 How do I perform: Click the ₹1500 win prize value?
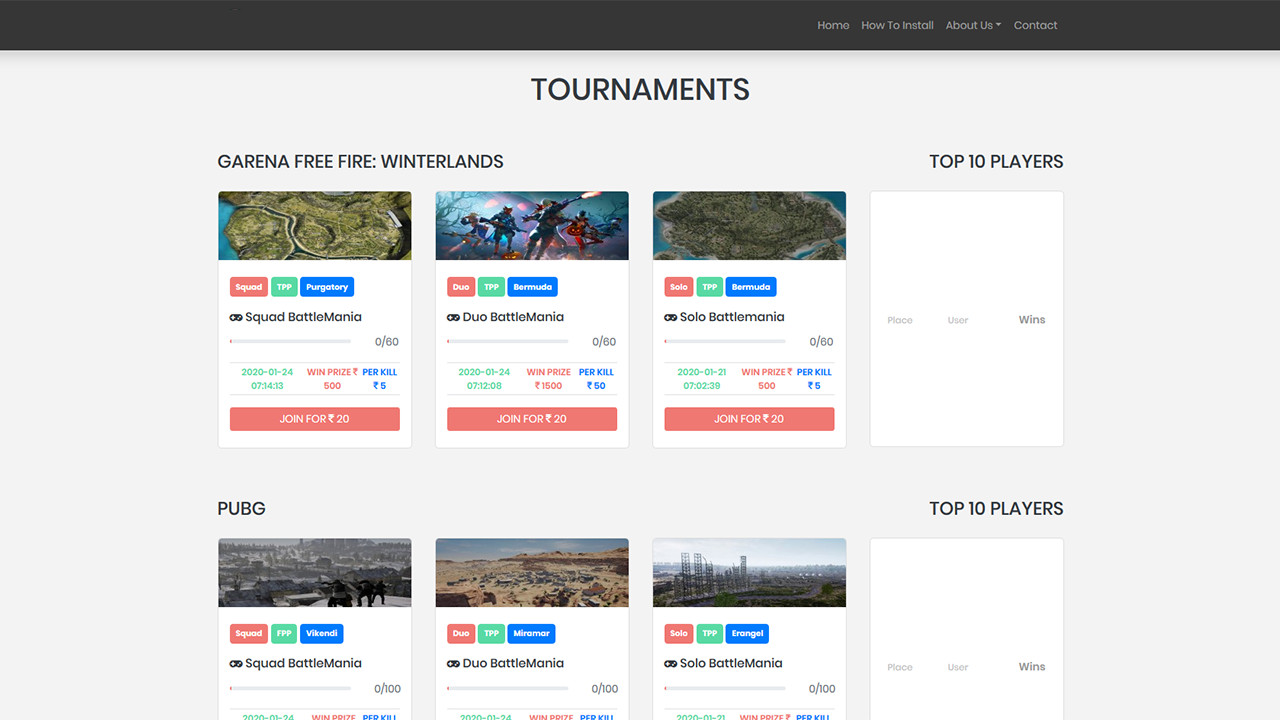pos(548,386)
